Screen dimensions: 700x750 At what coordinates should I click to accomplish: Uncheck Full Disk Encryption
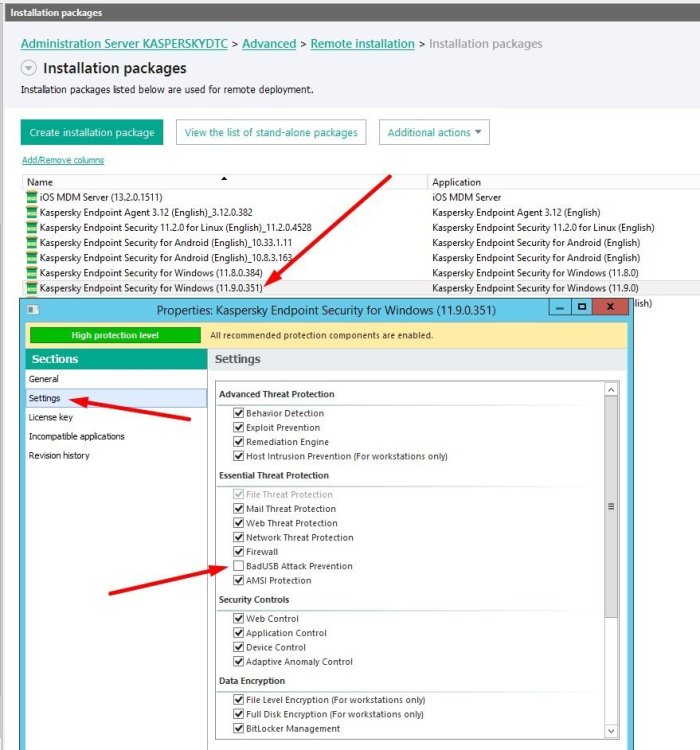[x=238, y=714]
